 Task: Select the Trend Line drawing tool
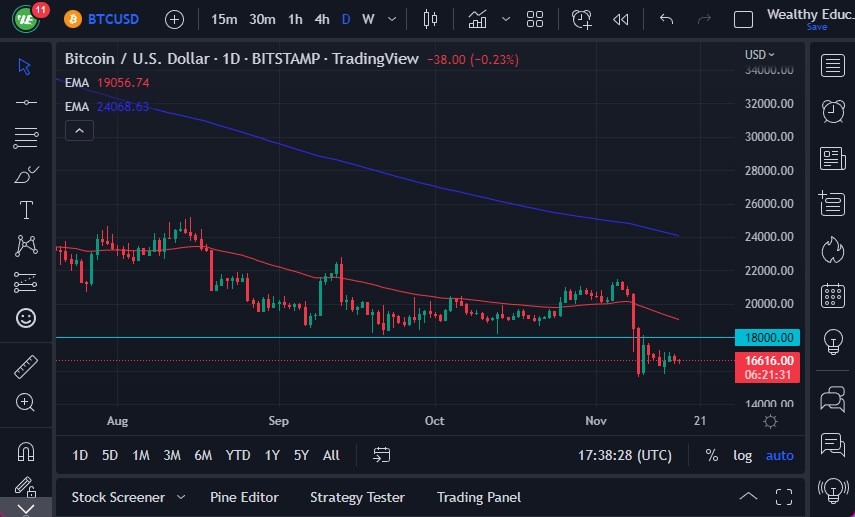pyautogui.click(x=26, y=102)
